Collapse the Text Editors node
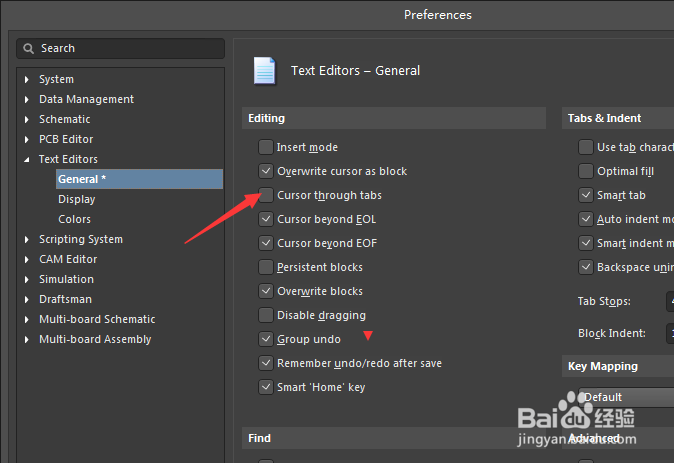Screen dimensions: 674x463 tap(27, 159)
